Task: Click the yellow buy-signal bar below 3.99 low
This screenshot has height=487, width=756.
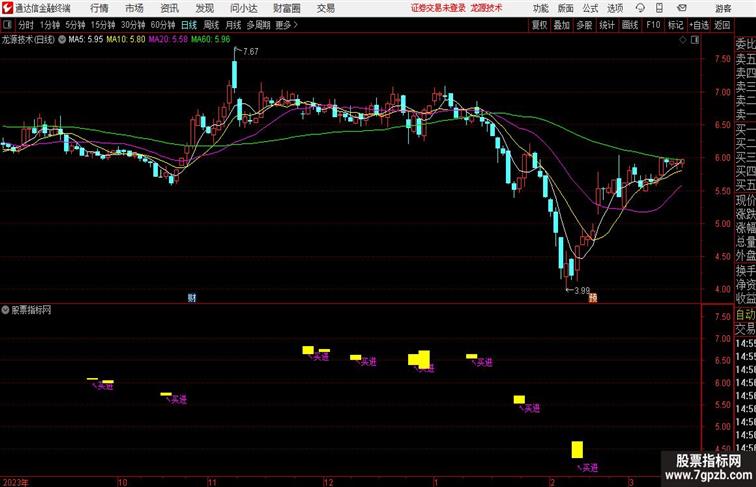Action: pyautogui.click(x=577, y=450)
